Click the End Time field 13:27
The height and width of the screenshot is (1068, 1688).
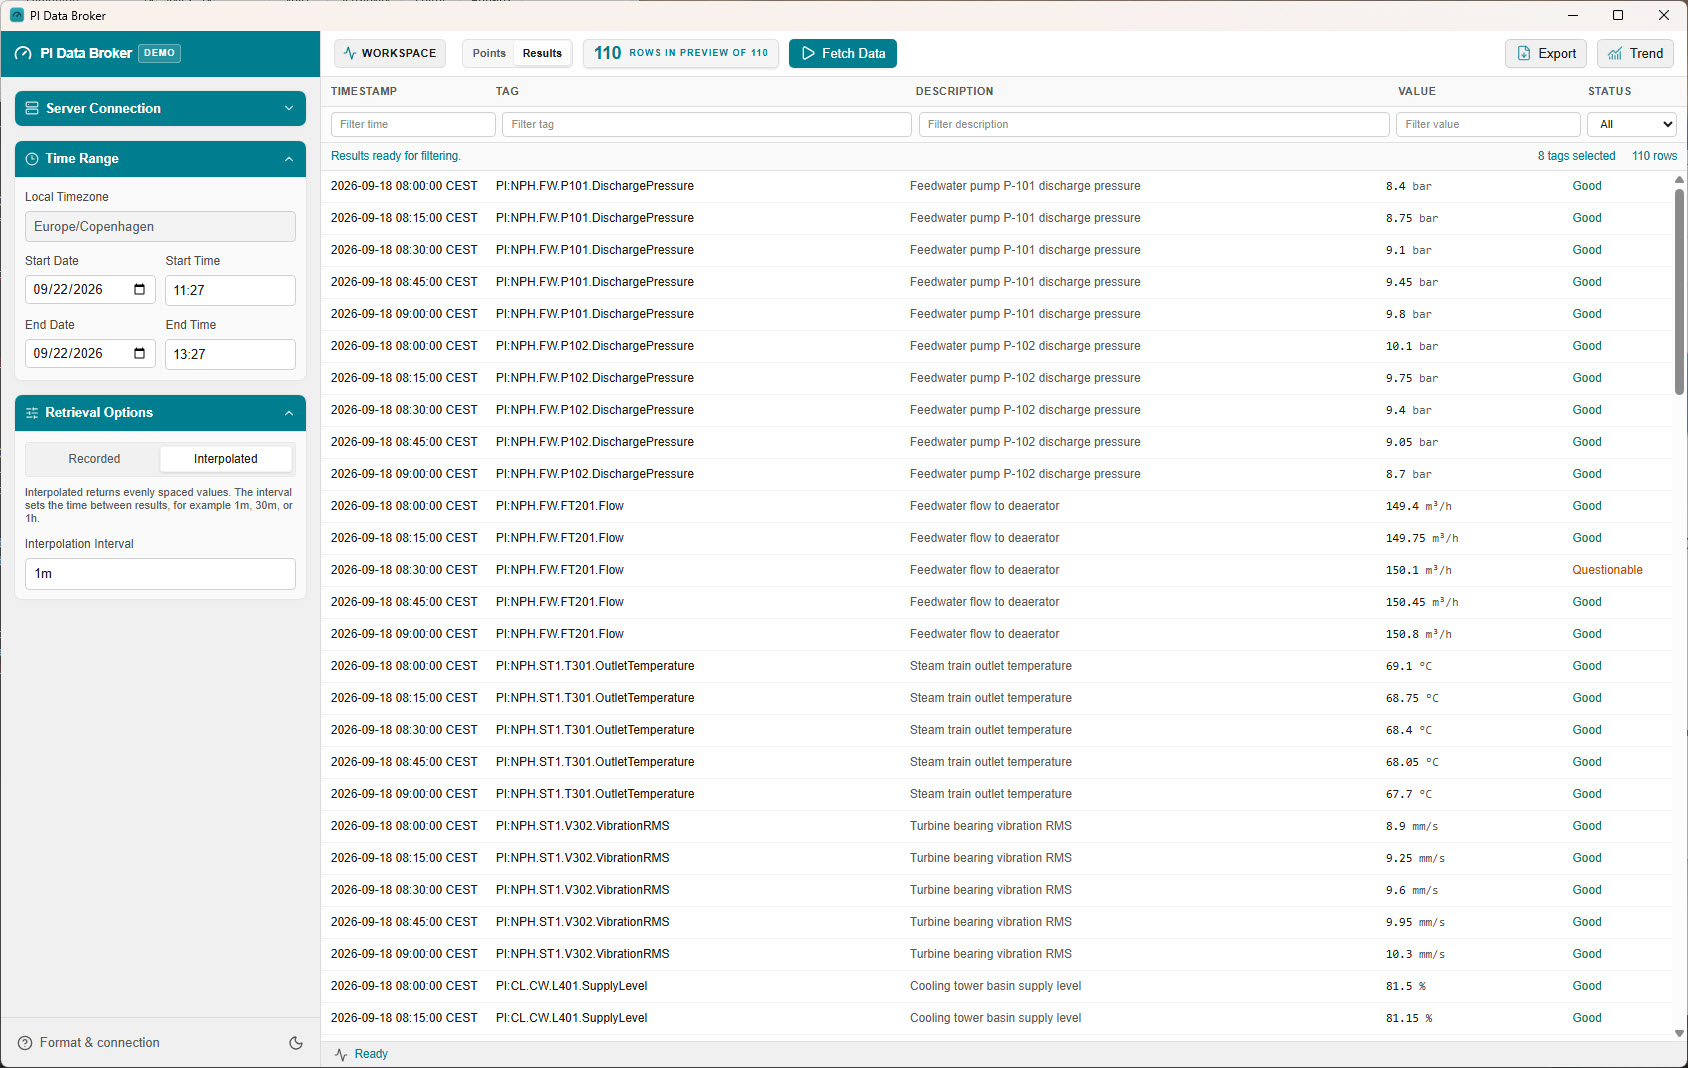230,354
